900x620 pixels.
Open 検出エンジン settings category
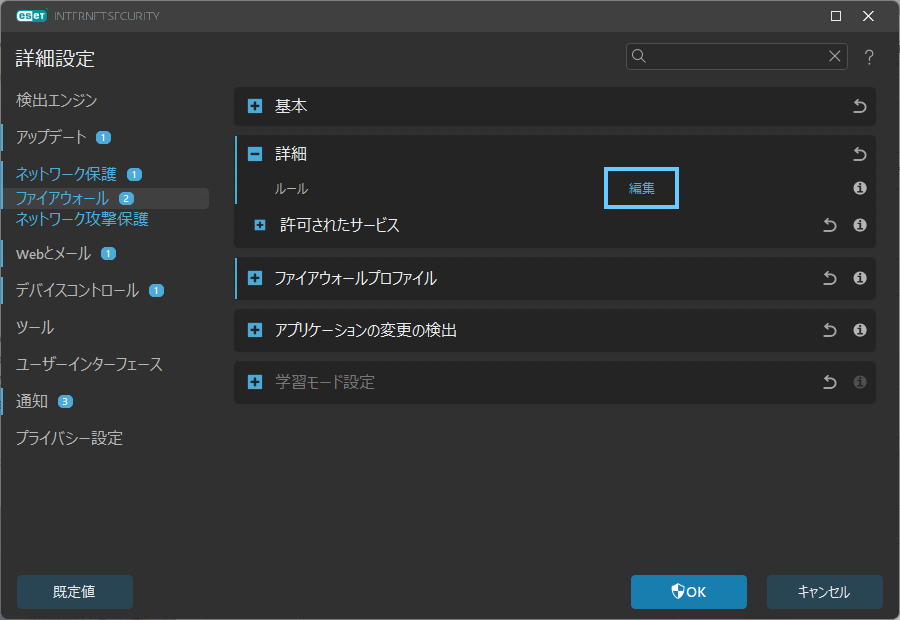[57, 100]
